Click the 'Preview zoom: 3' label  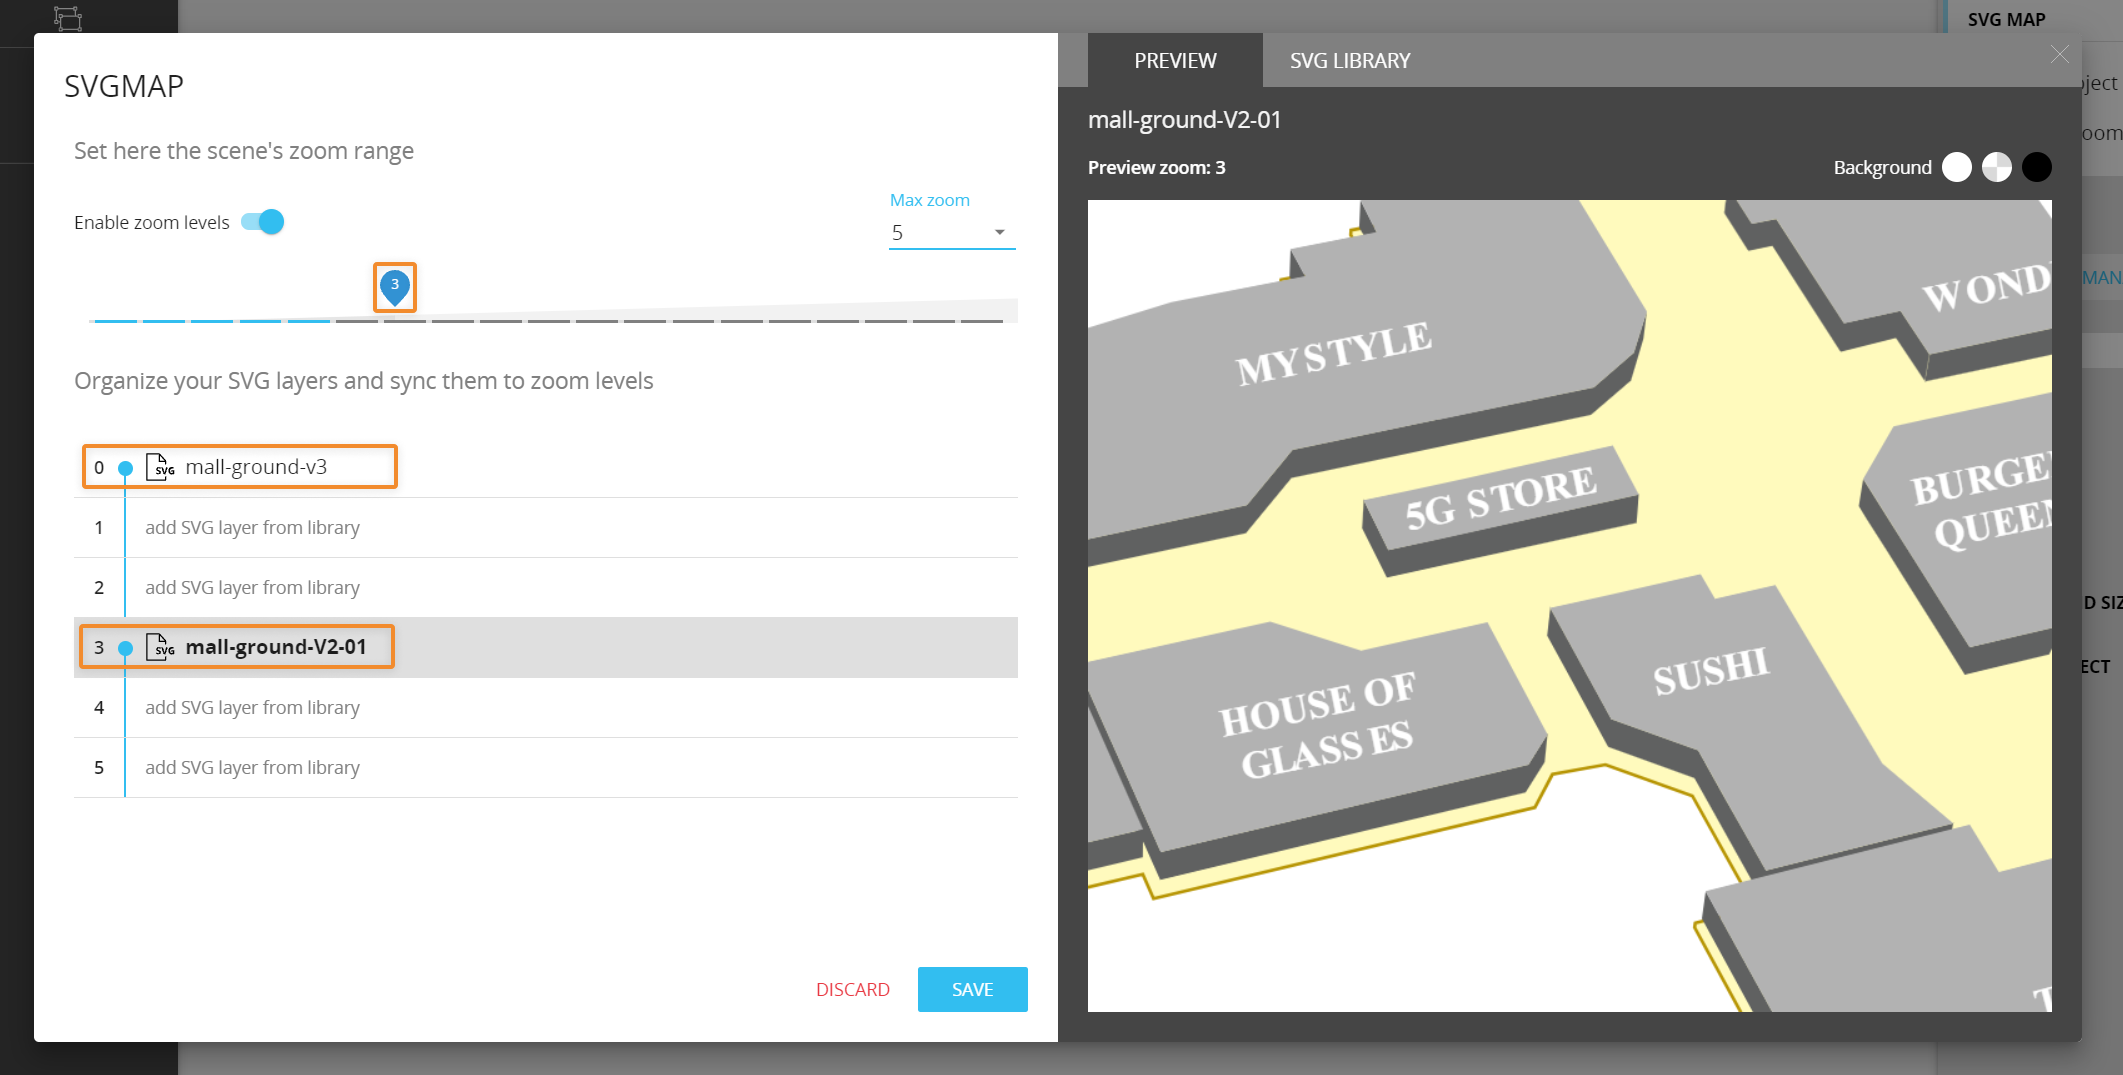pyautogui.click(x=1157, y=168)
